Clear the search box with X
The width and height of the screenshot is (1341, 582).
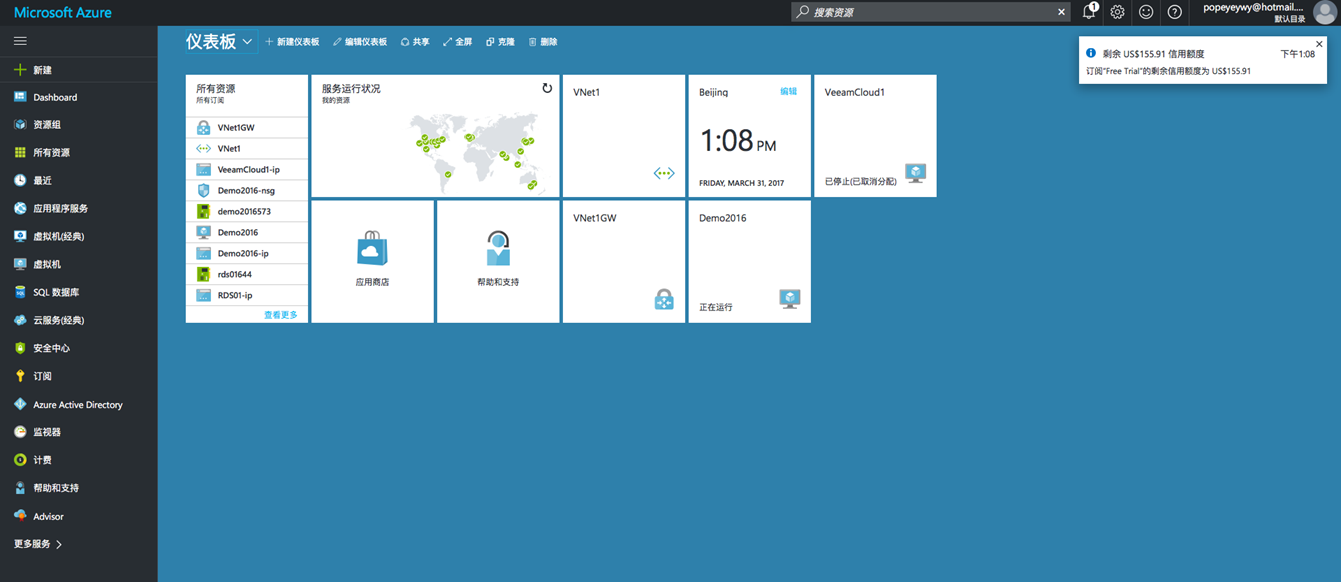tap(1062, 12)
